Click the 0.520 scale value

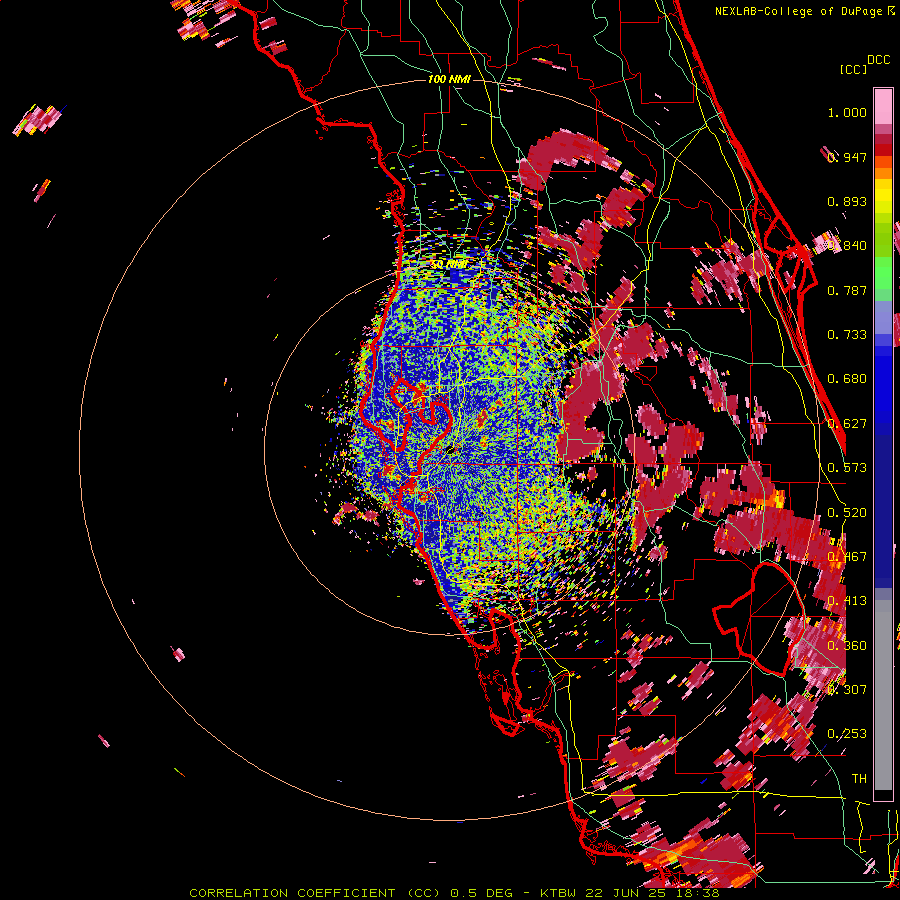pyautogui.click(x=847, y=513)
